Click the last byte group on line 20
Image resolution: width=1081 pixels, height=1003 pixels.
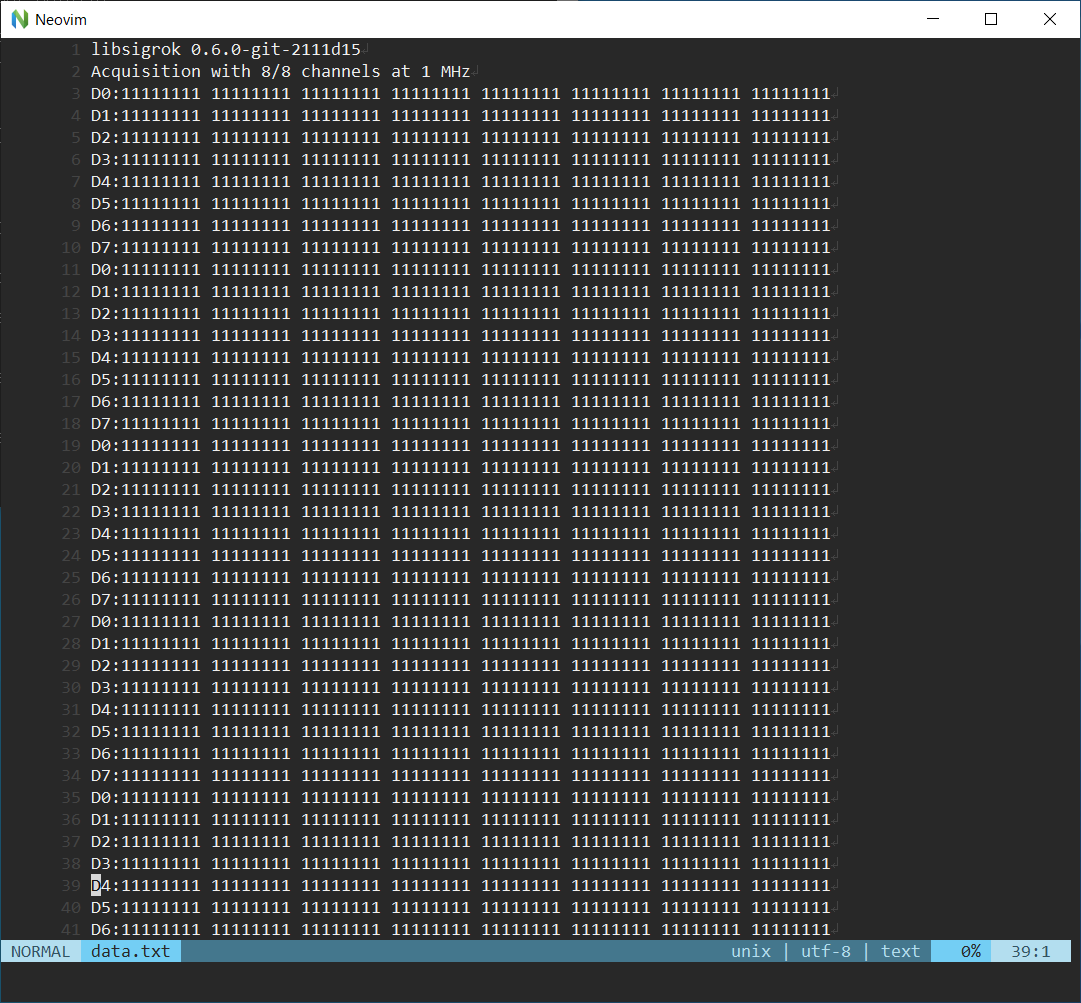(791, 468)
